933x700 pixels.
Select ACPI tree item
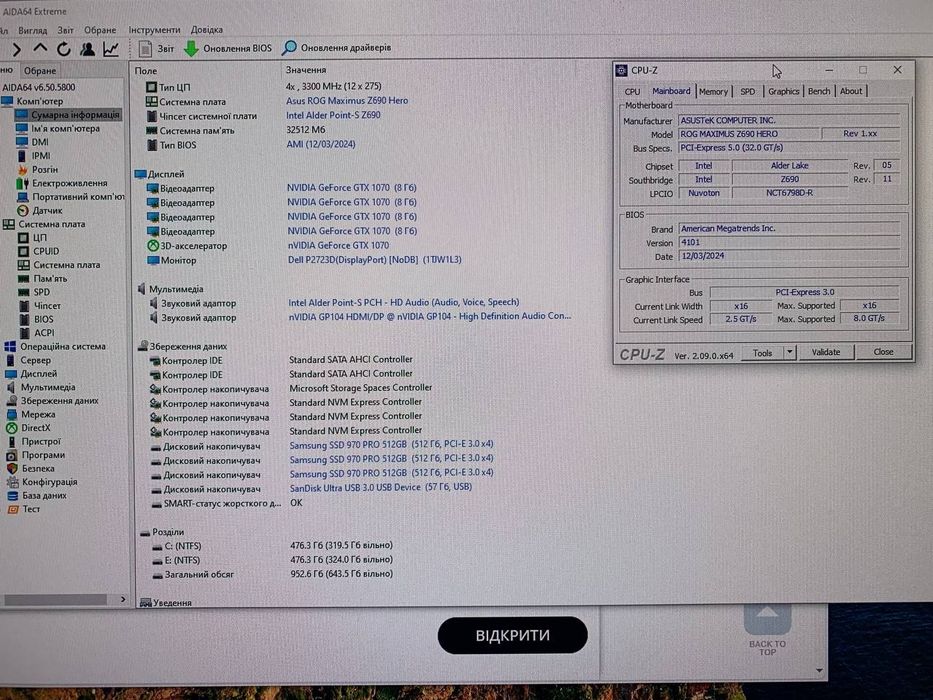(36, 333)
